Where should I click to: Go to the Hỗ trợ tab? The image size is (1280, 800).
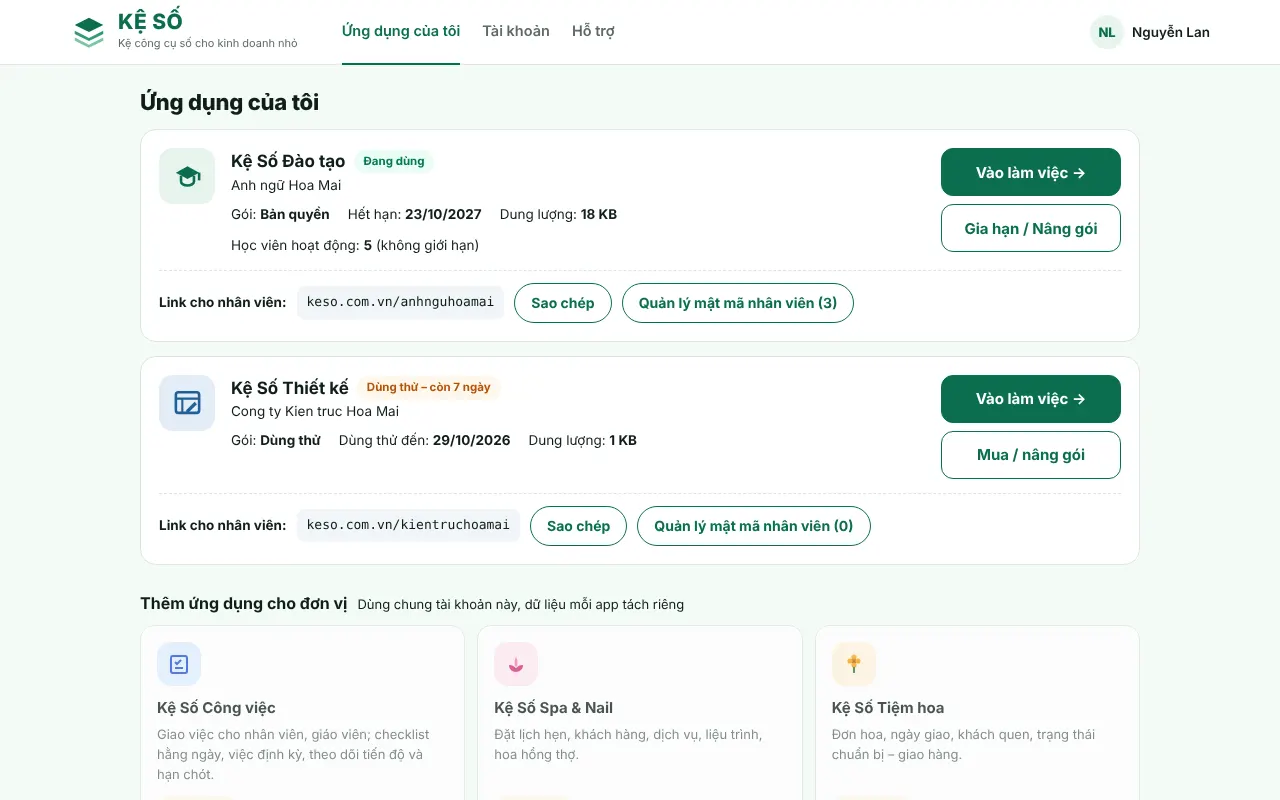click(x=593, y=31)
